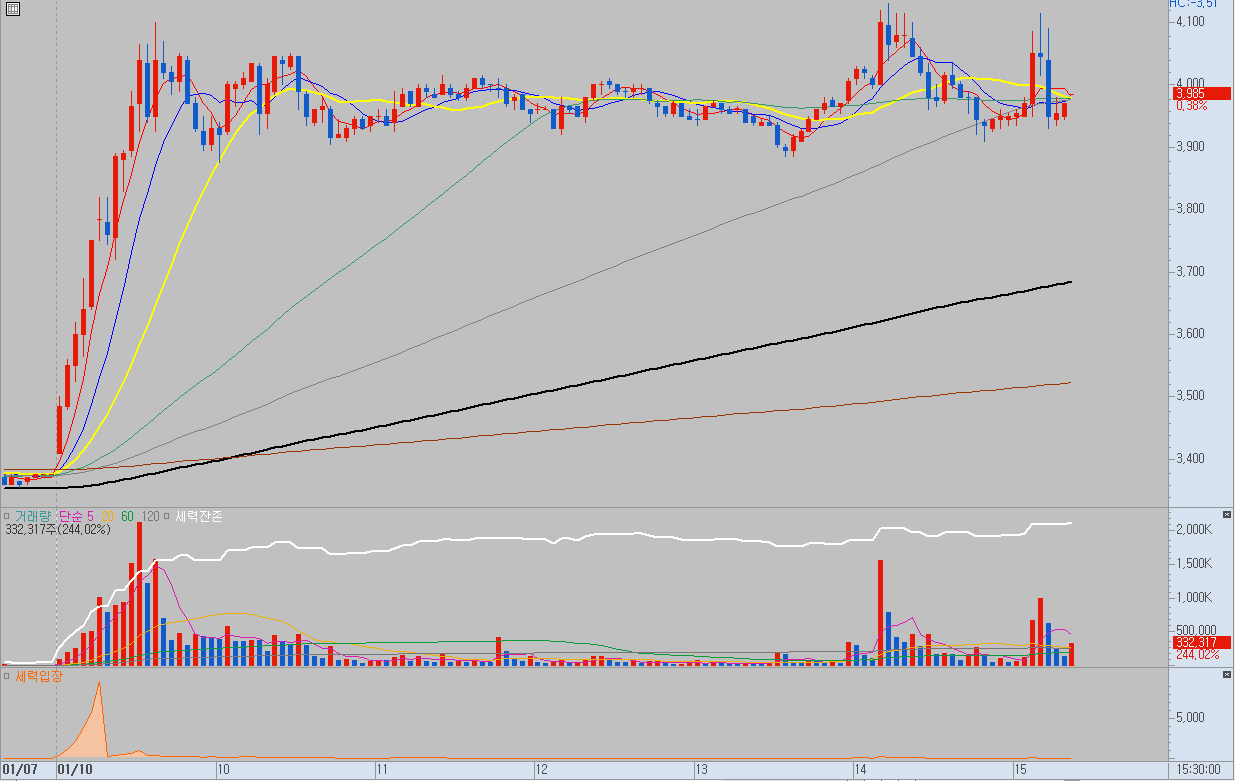Viewport: 1235px width, 781px height.
Task: Select the orange 세력입장 indicator label
Action: (x=38, y=677)
